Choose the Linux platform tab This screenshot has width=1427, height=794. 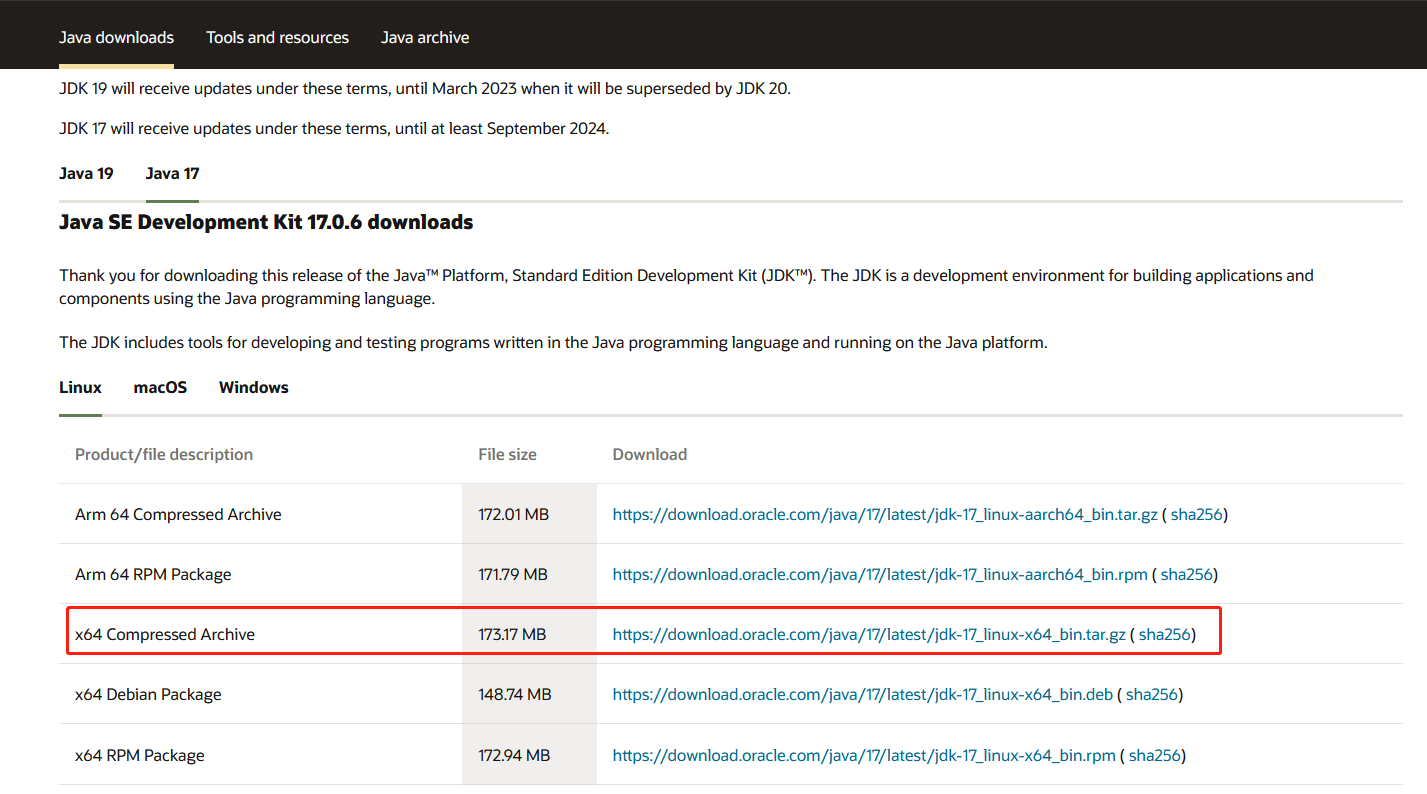pos(80,388)
